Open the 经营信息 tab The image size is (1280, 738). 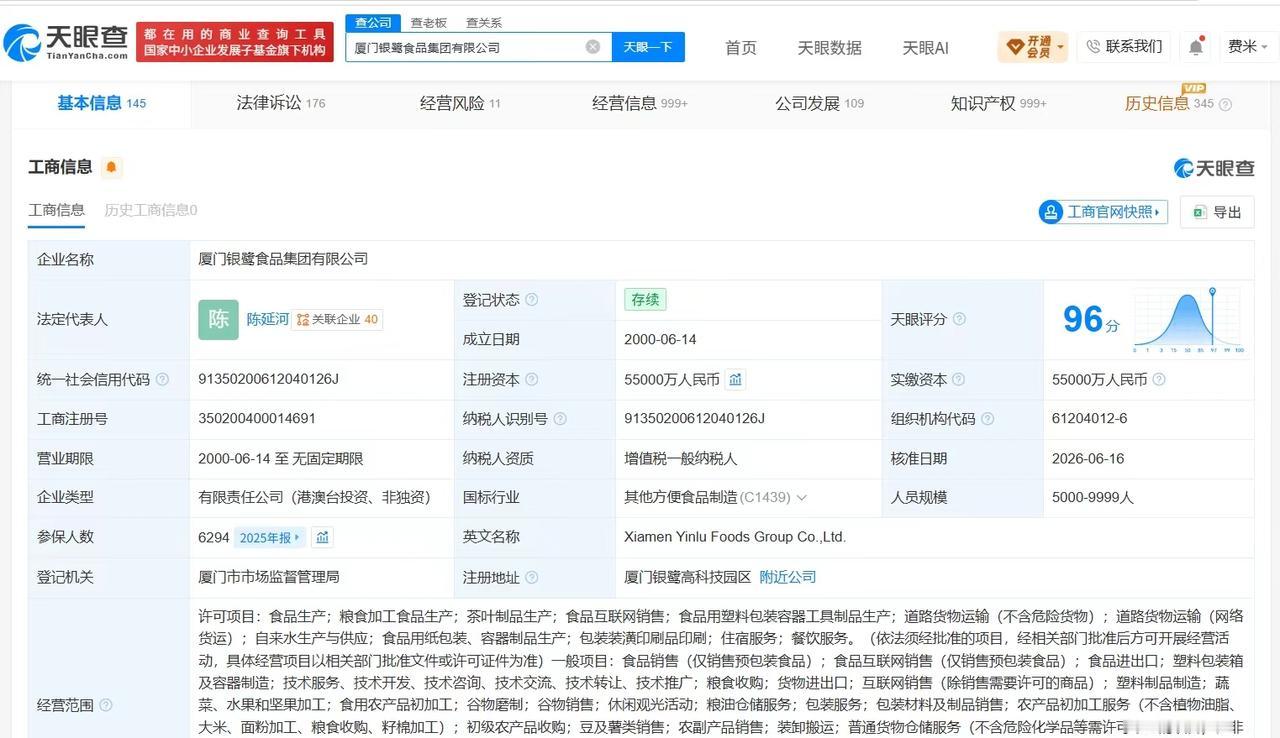640,103
